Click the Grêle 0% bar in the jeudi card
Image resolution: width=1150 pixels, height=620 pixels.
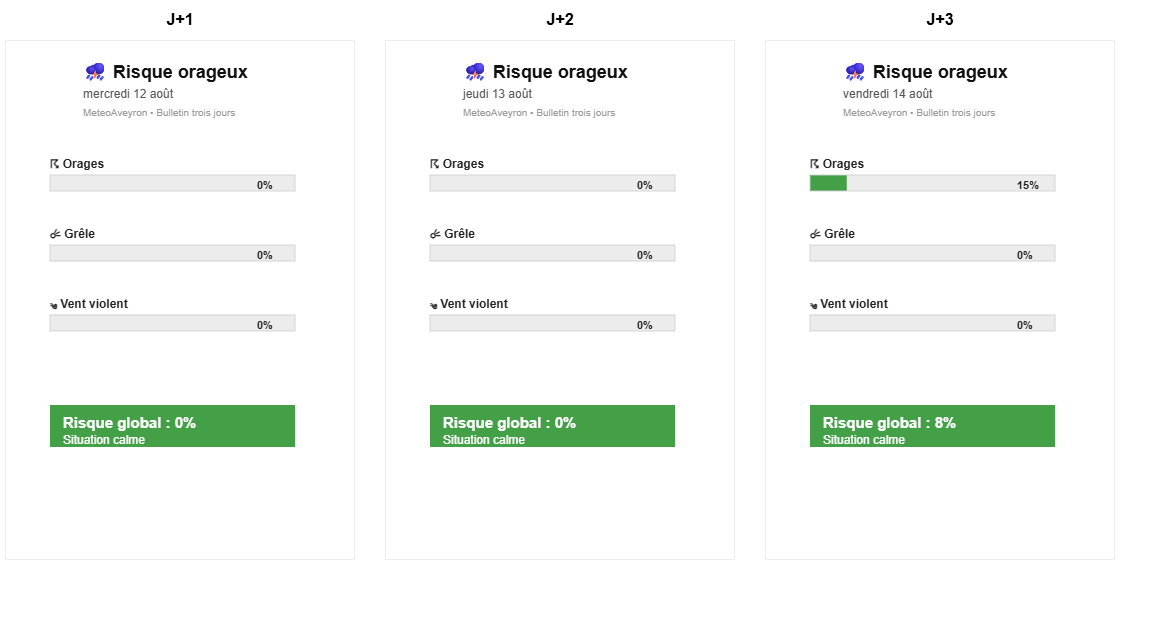pyautogui.click(x=552, y=253)
